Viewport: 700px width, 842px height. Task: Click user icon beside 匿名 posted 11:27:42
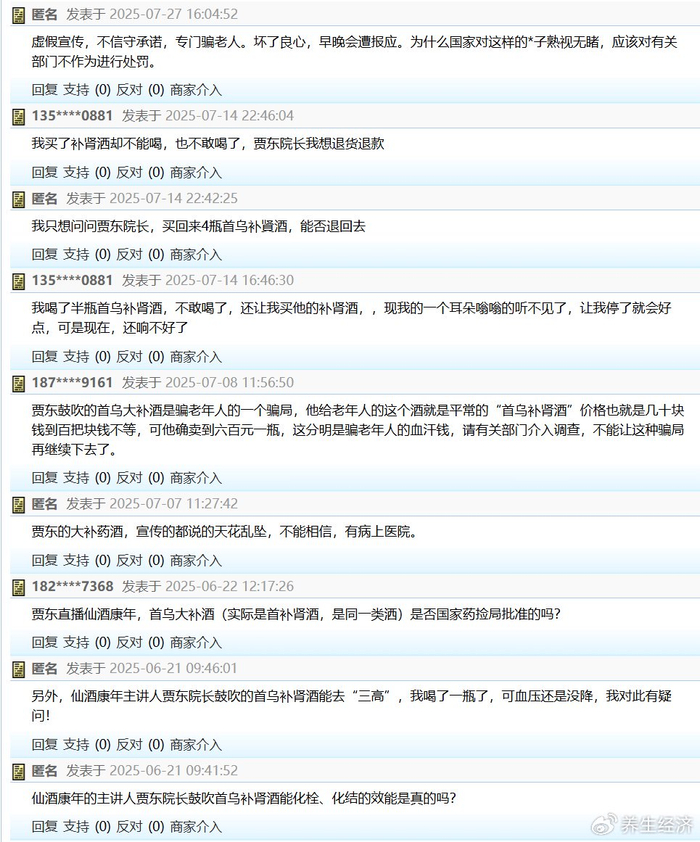[x=19, y=505]
